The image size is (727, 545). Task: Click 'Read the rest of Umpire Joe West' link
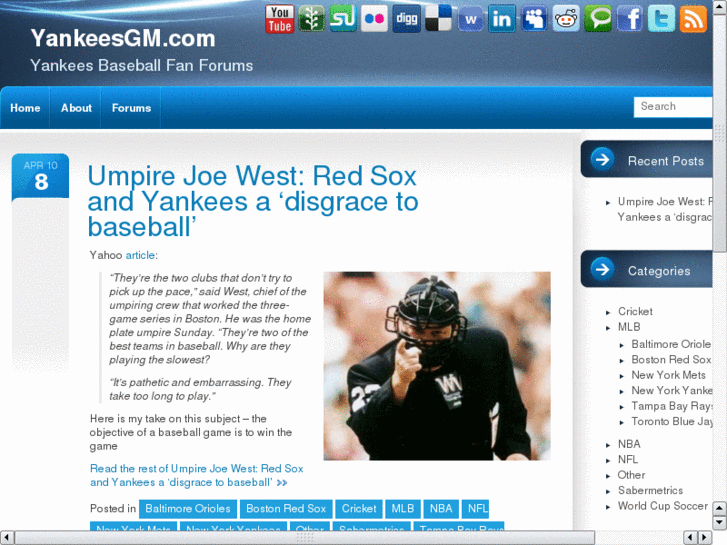coord(197,475)
